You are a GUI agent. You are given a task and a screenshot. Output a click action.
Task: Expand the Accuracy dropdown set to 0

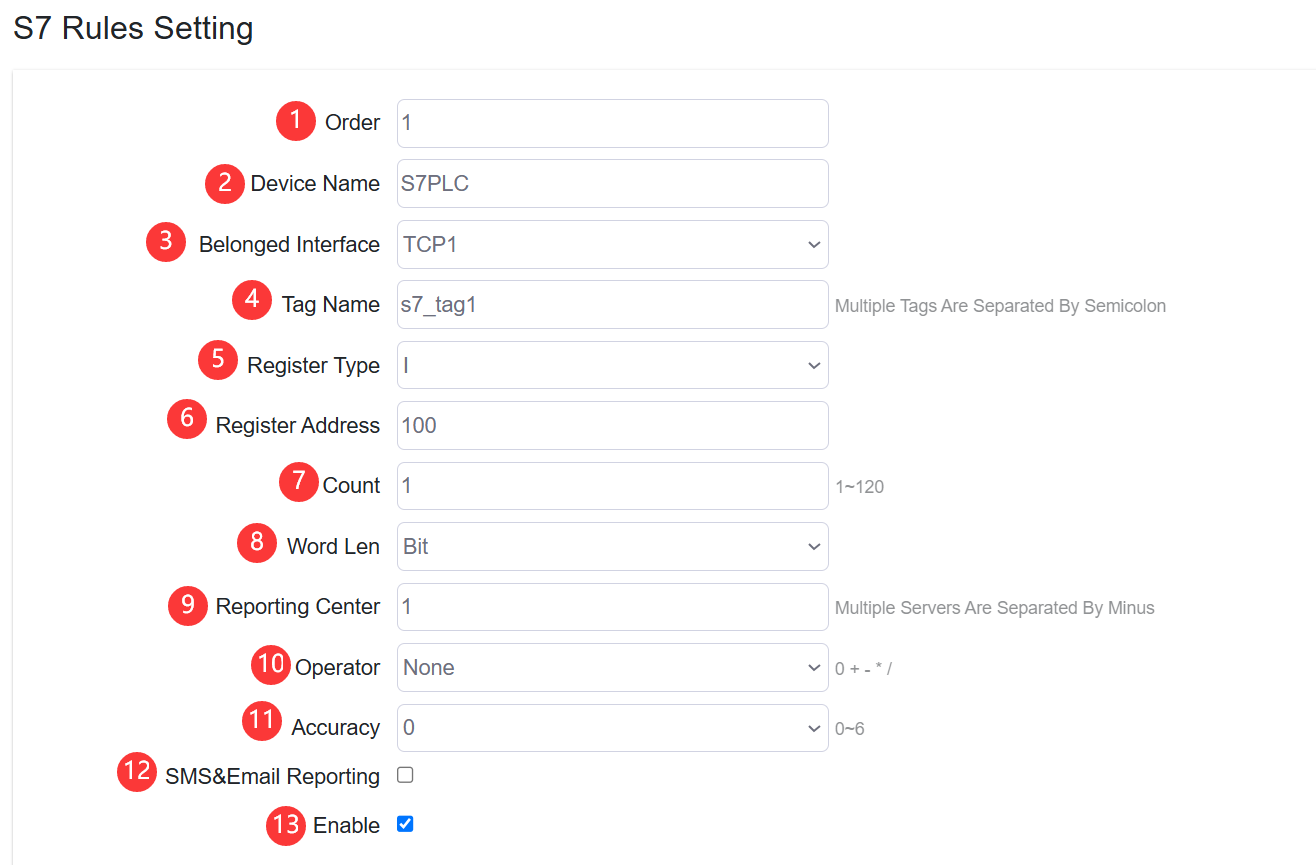click(x=612, y=728)
